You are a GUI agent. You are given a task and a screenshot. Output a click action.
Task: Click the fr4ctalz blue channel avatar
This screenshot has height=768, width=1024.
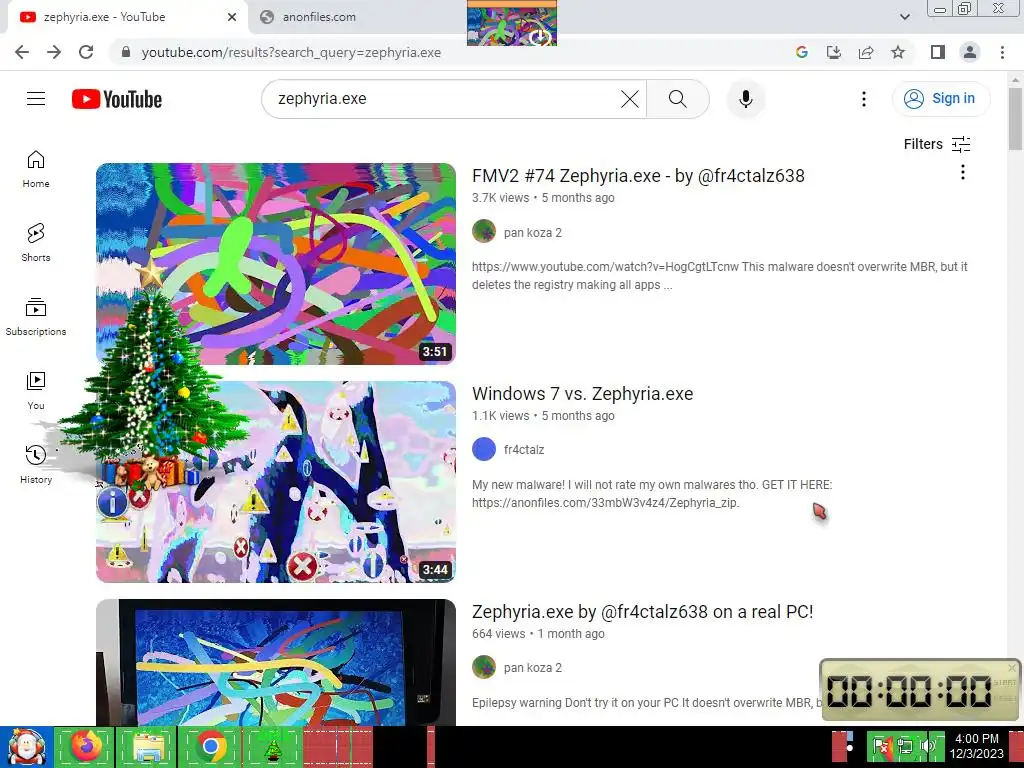click(x=484, y=449)
